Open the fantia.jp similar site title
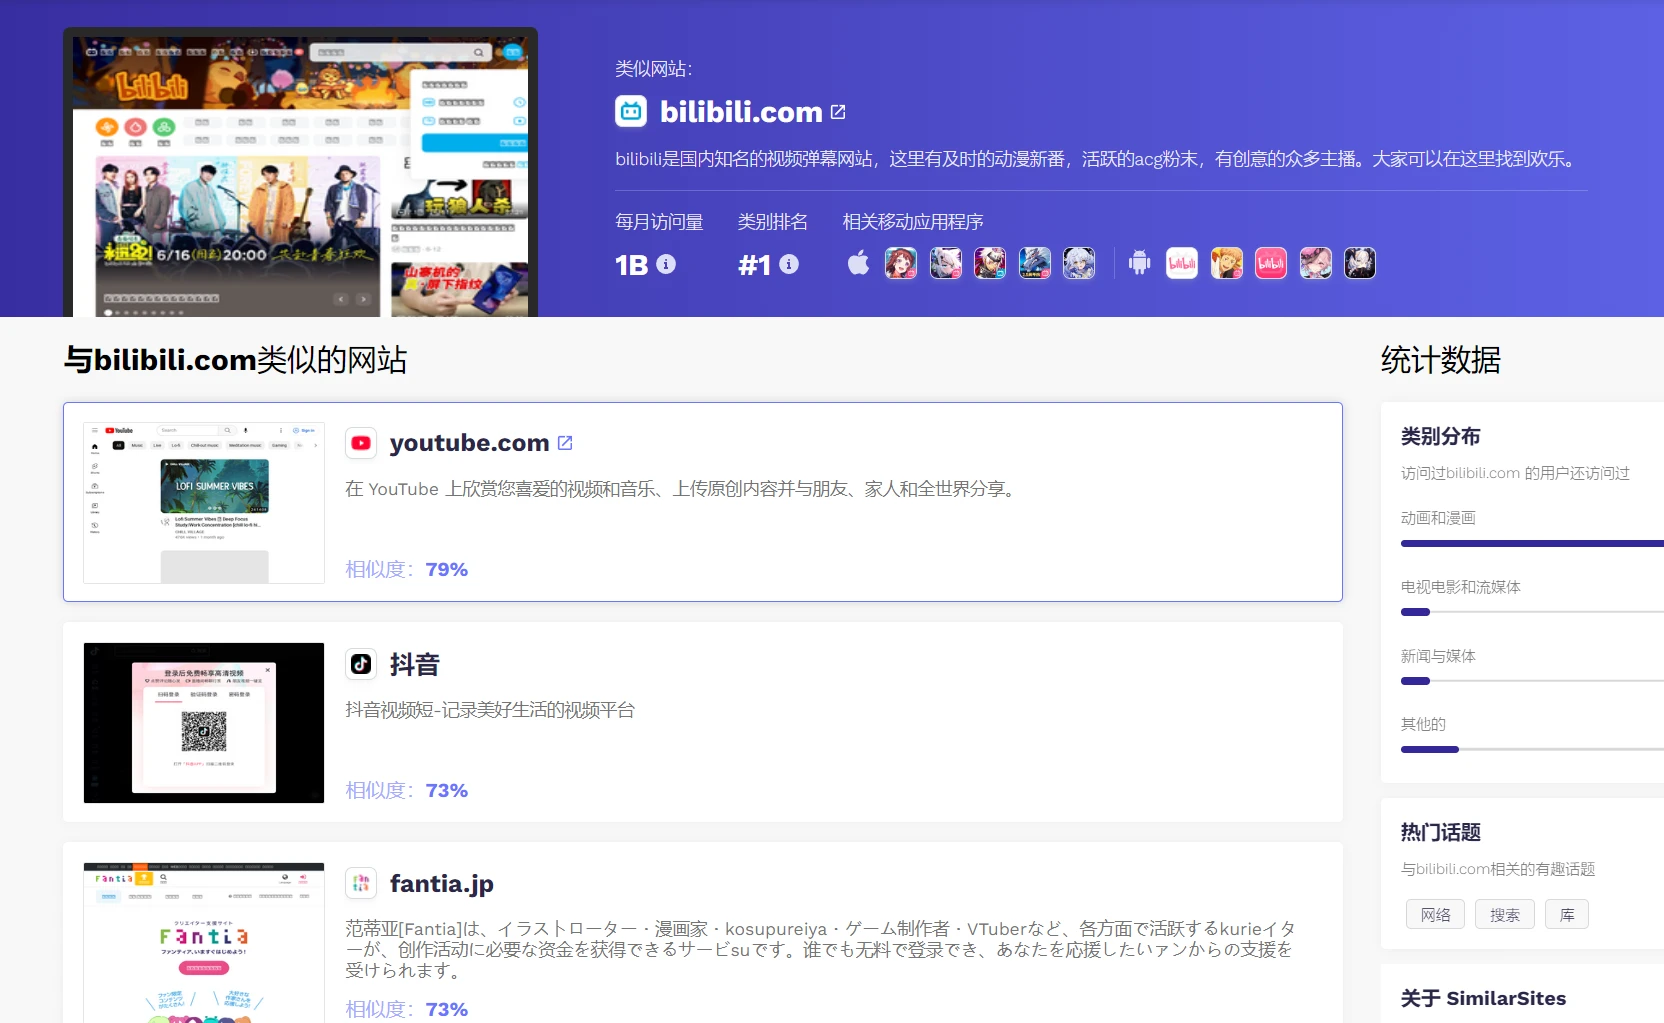The width and height of the screenshot is (1664, 1023). [441, 884]
